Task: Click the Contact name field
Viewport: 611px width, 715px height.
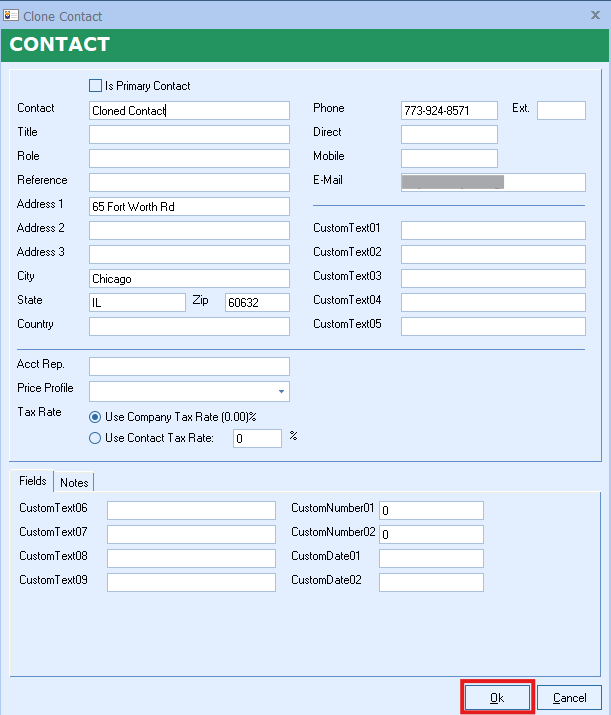Action: tap(189, 111)
